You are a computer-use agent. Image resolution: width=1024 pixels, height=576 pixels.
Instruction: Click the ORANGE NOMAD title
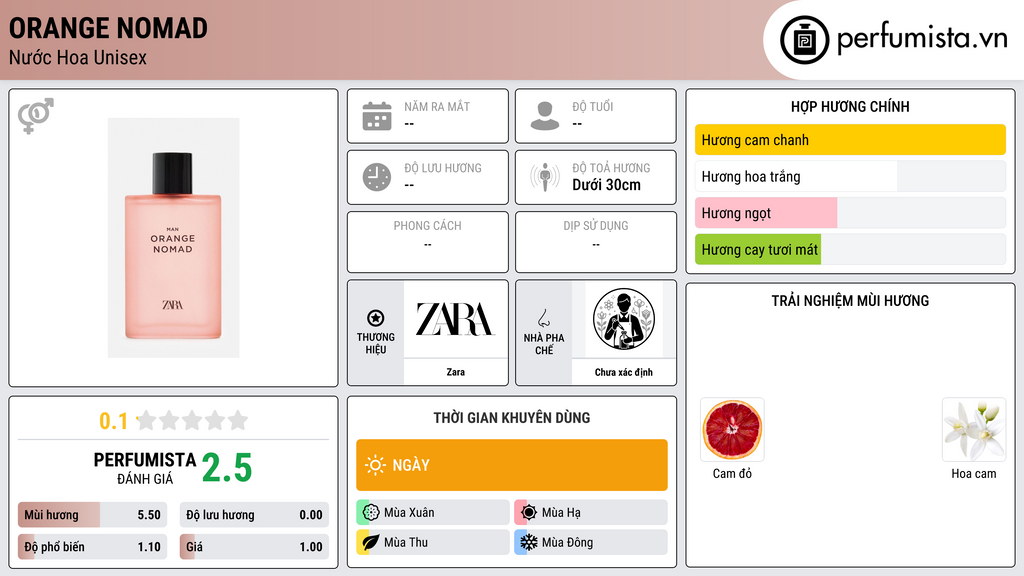tap(108, 28)
